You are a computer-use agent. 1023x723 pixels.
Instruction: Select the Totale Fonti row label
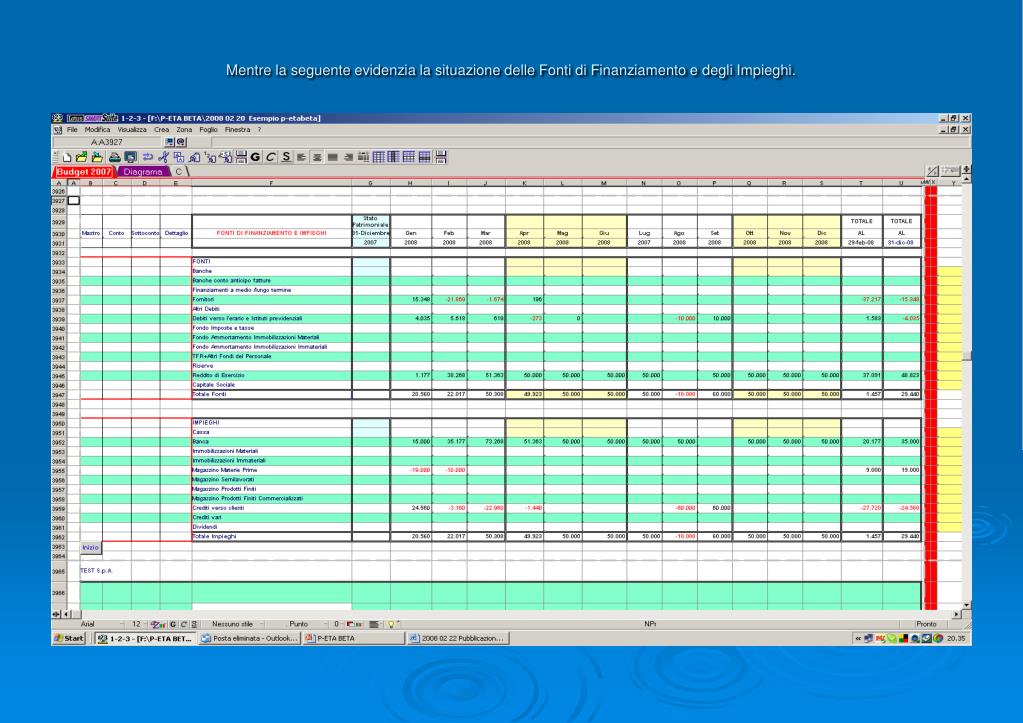209,394
